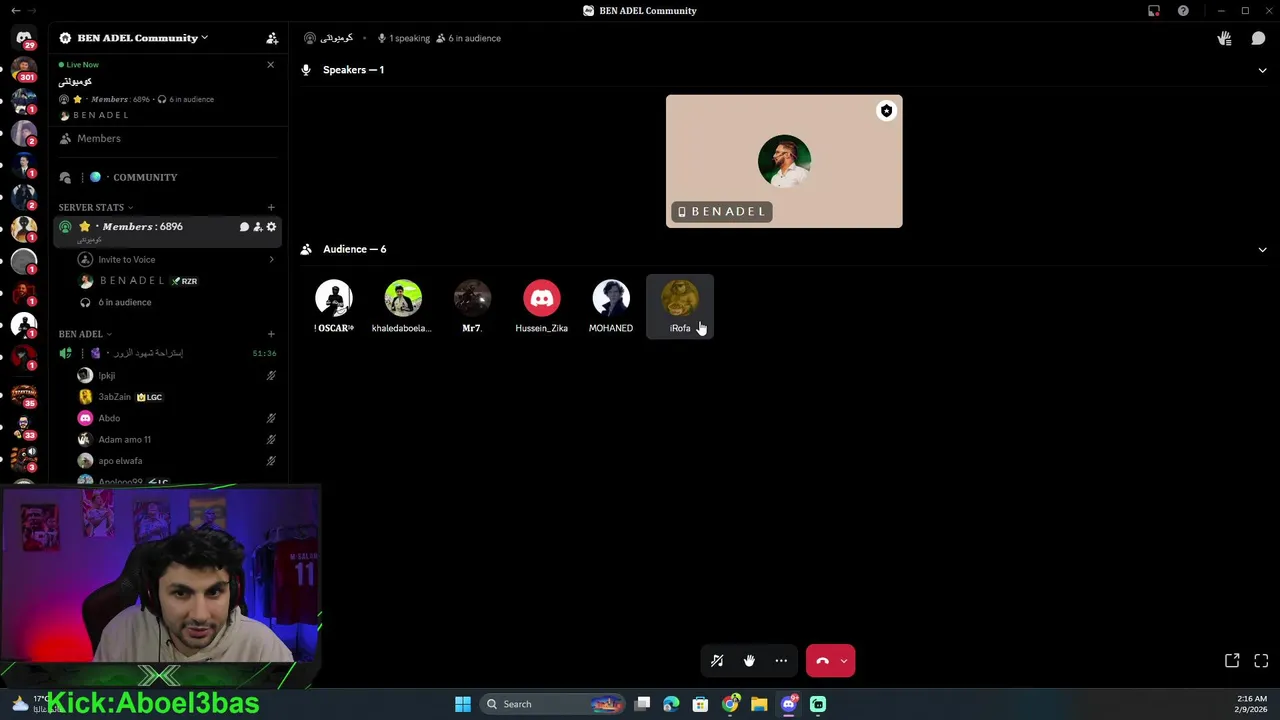Open the COMMUNITY channels browser row
The width and height of the screenshot is (1280, 720).
[x=168, y=177]
